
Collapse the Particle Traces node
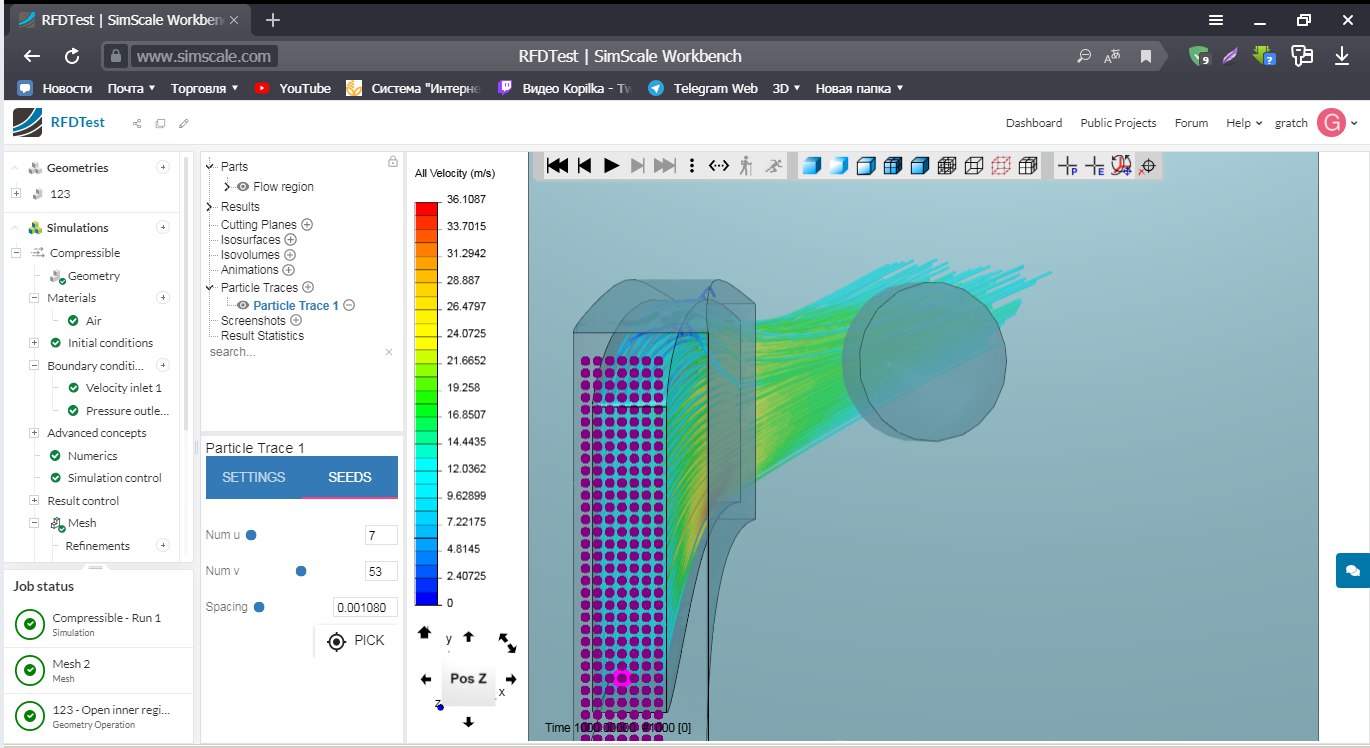pos(211,288)
